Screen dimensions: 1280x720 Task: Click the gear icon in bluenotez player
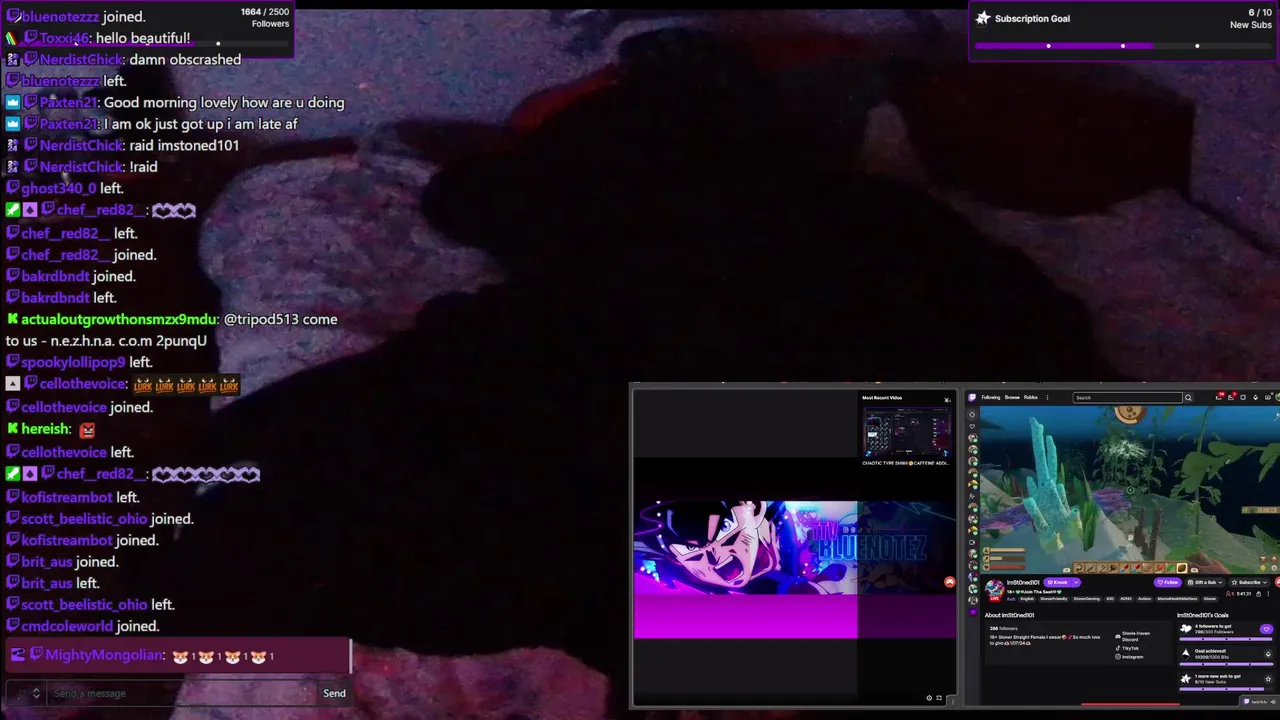coord(929,698)
